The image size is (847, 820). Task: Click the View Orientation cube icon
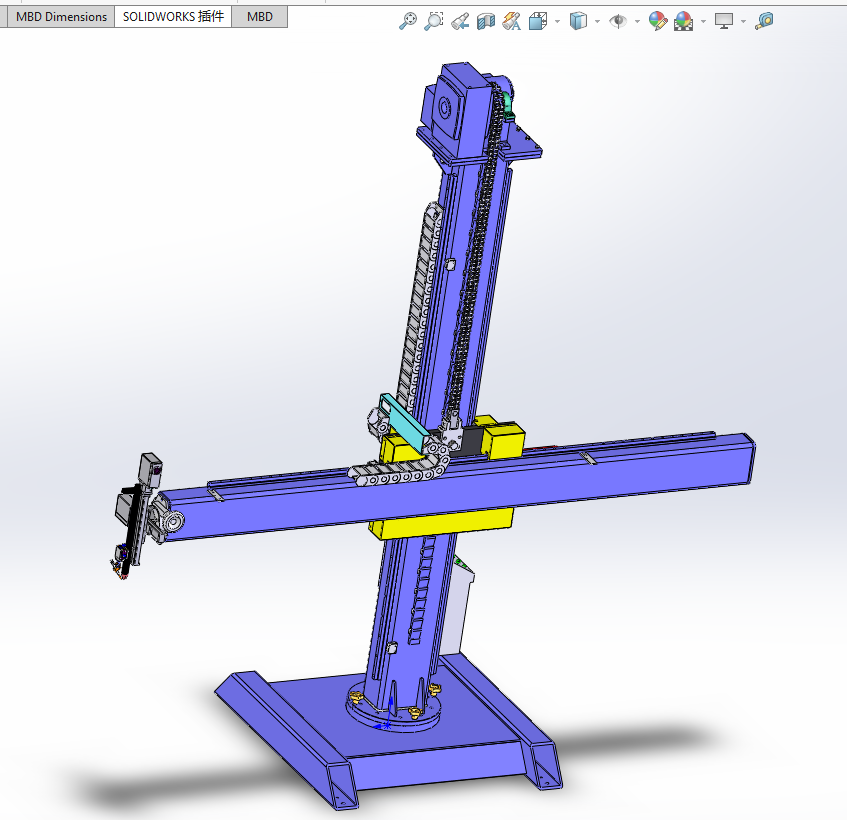[537, 22]
